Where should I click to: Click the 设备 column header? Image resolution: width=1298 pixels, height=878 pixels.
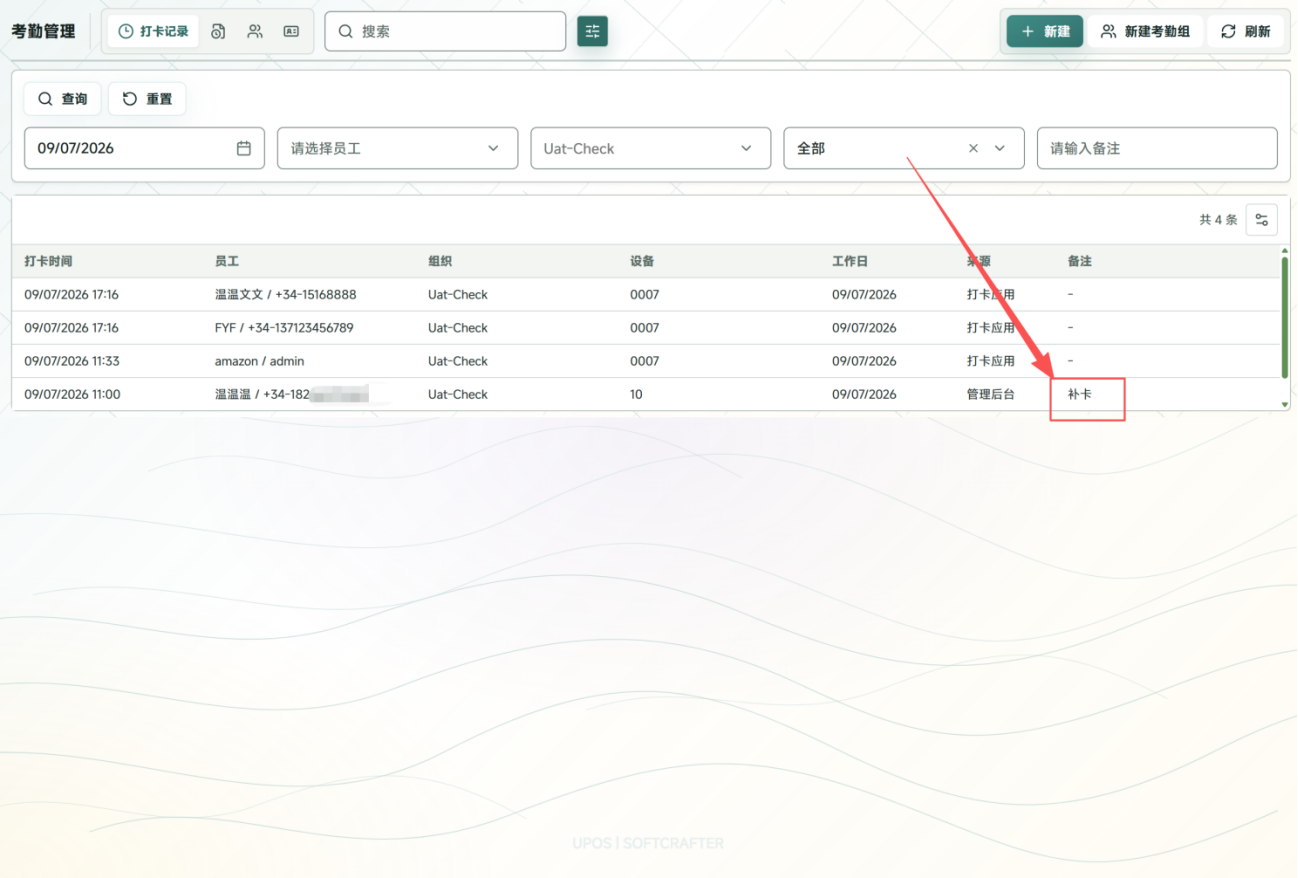[x=642, y=261]
